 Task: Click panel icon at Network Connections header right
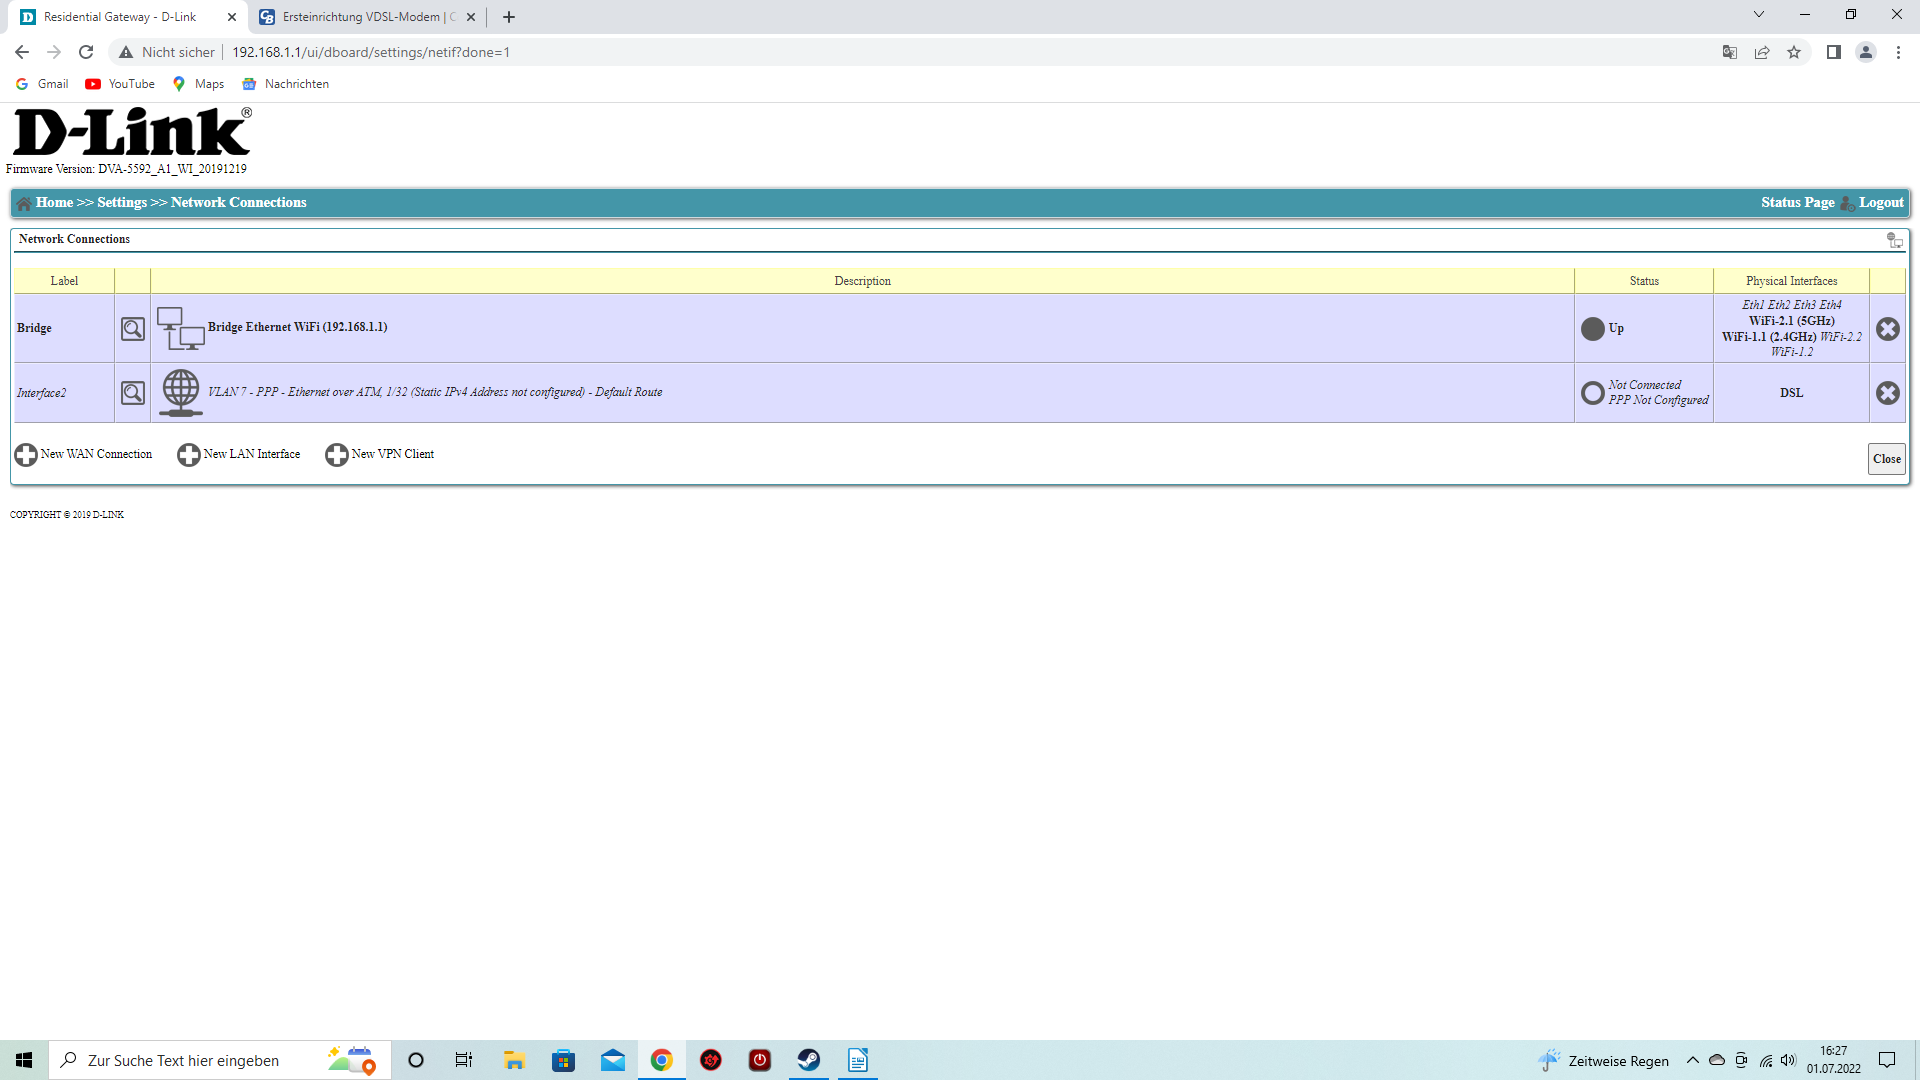[x=1894, y=240]
